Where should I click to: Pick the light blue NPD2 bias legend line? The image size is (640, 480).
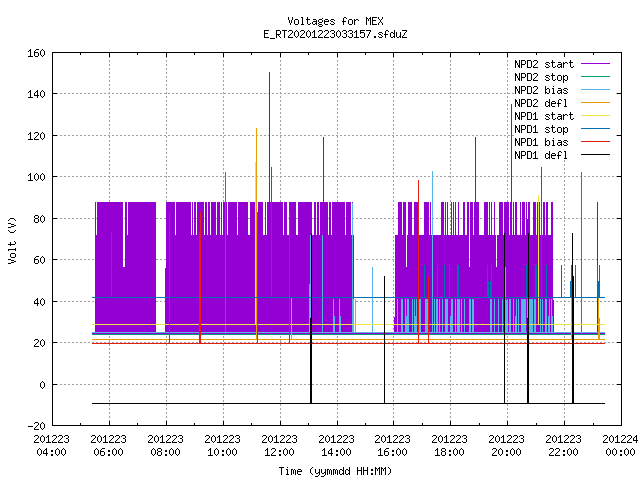pyautogui.click(x=595, y=89)
